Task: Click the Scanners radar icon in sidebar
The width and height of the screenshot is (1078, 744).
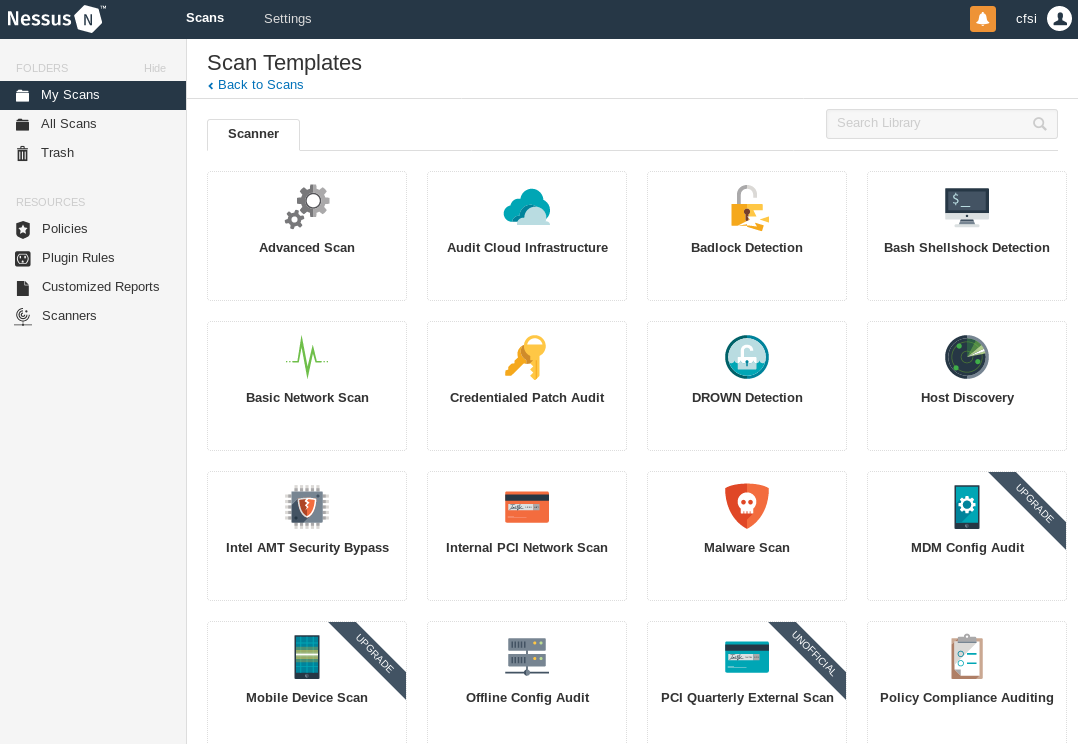Action: (x=23, y=317)
